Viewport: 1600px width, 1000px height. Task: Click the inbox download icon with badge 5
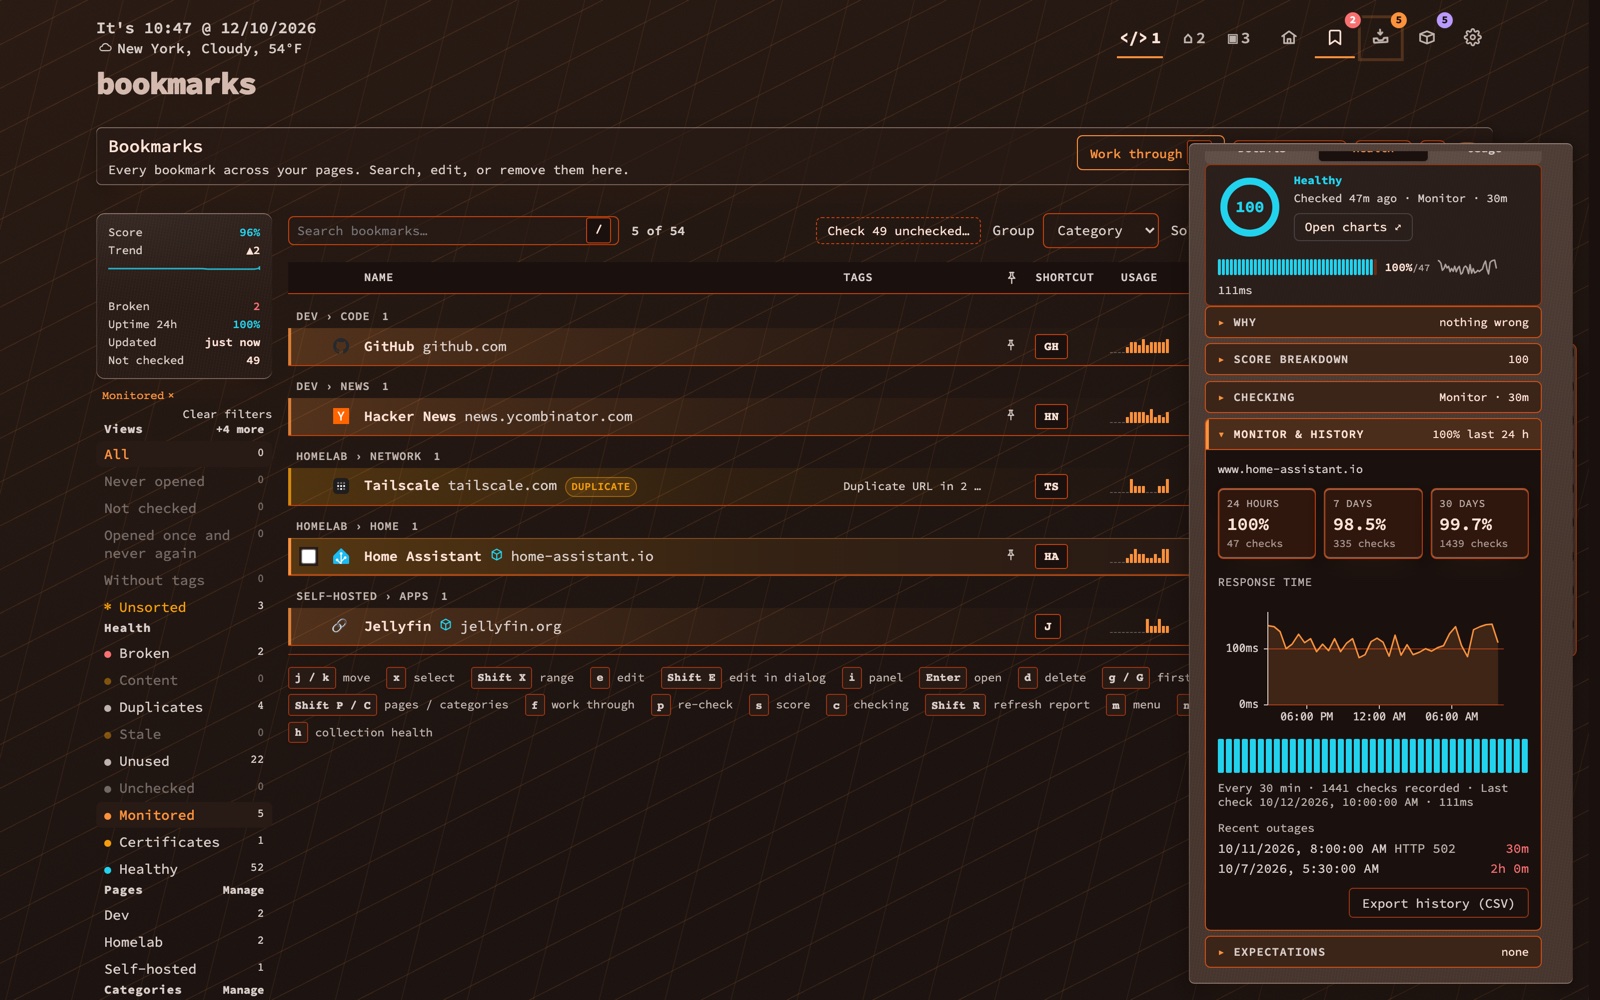[1381, 38]
